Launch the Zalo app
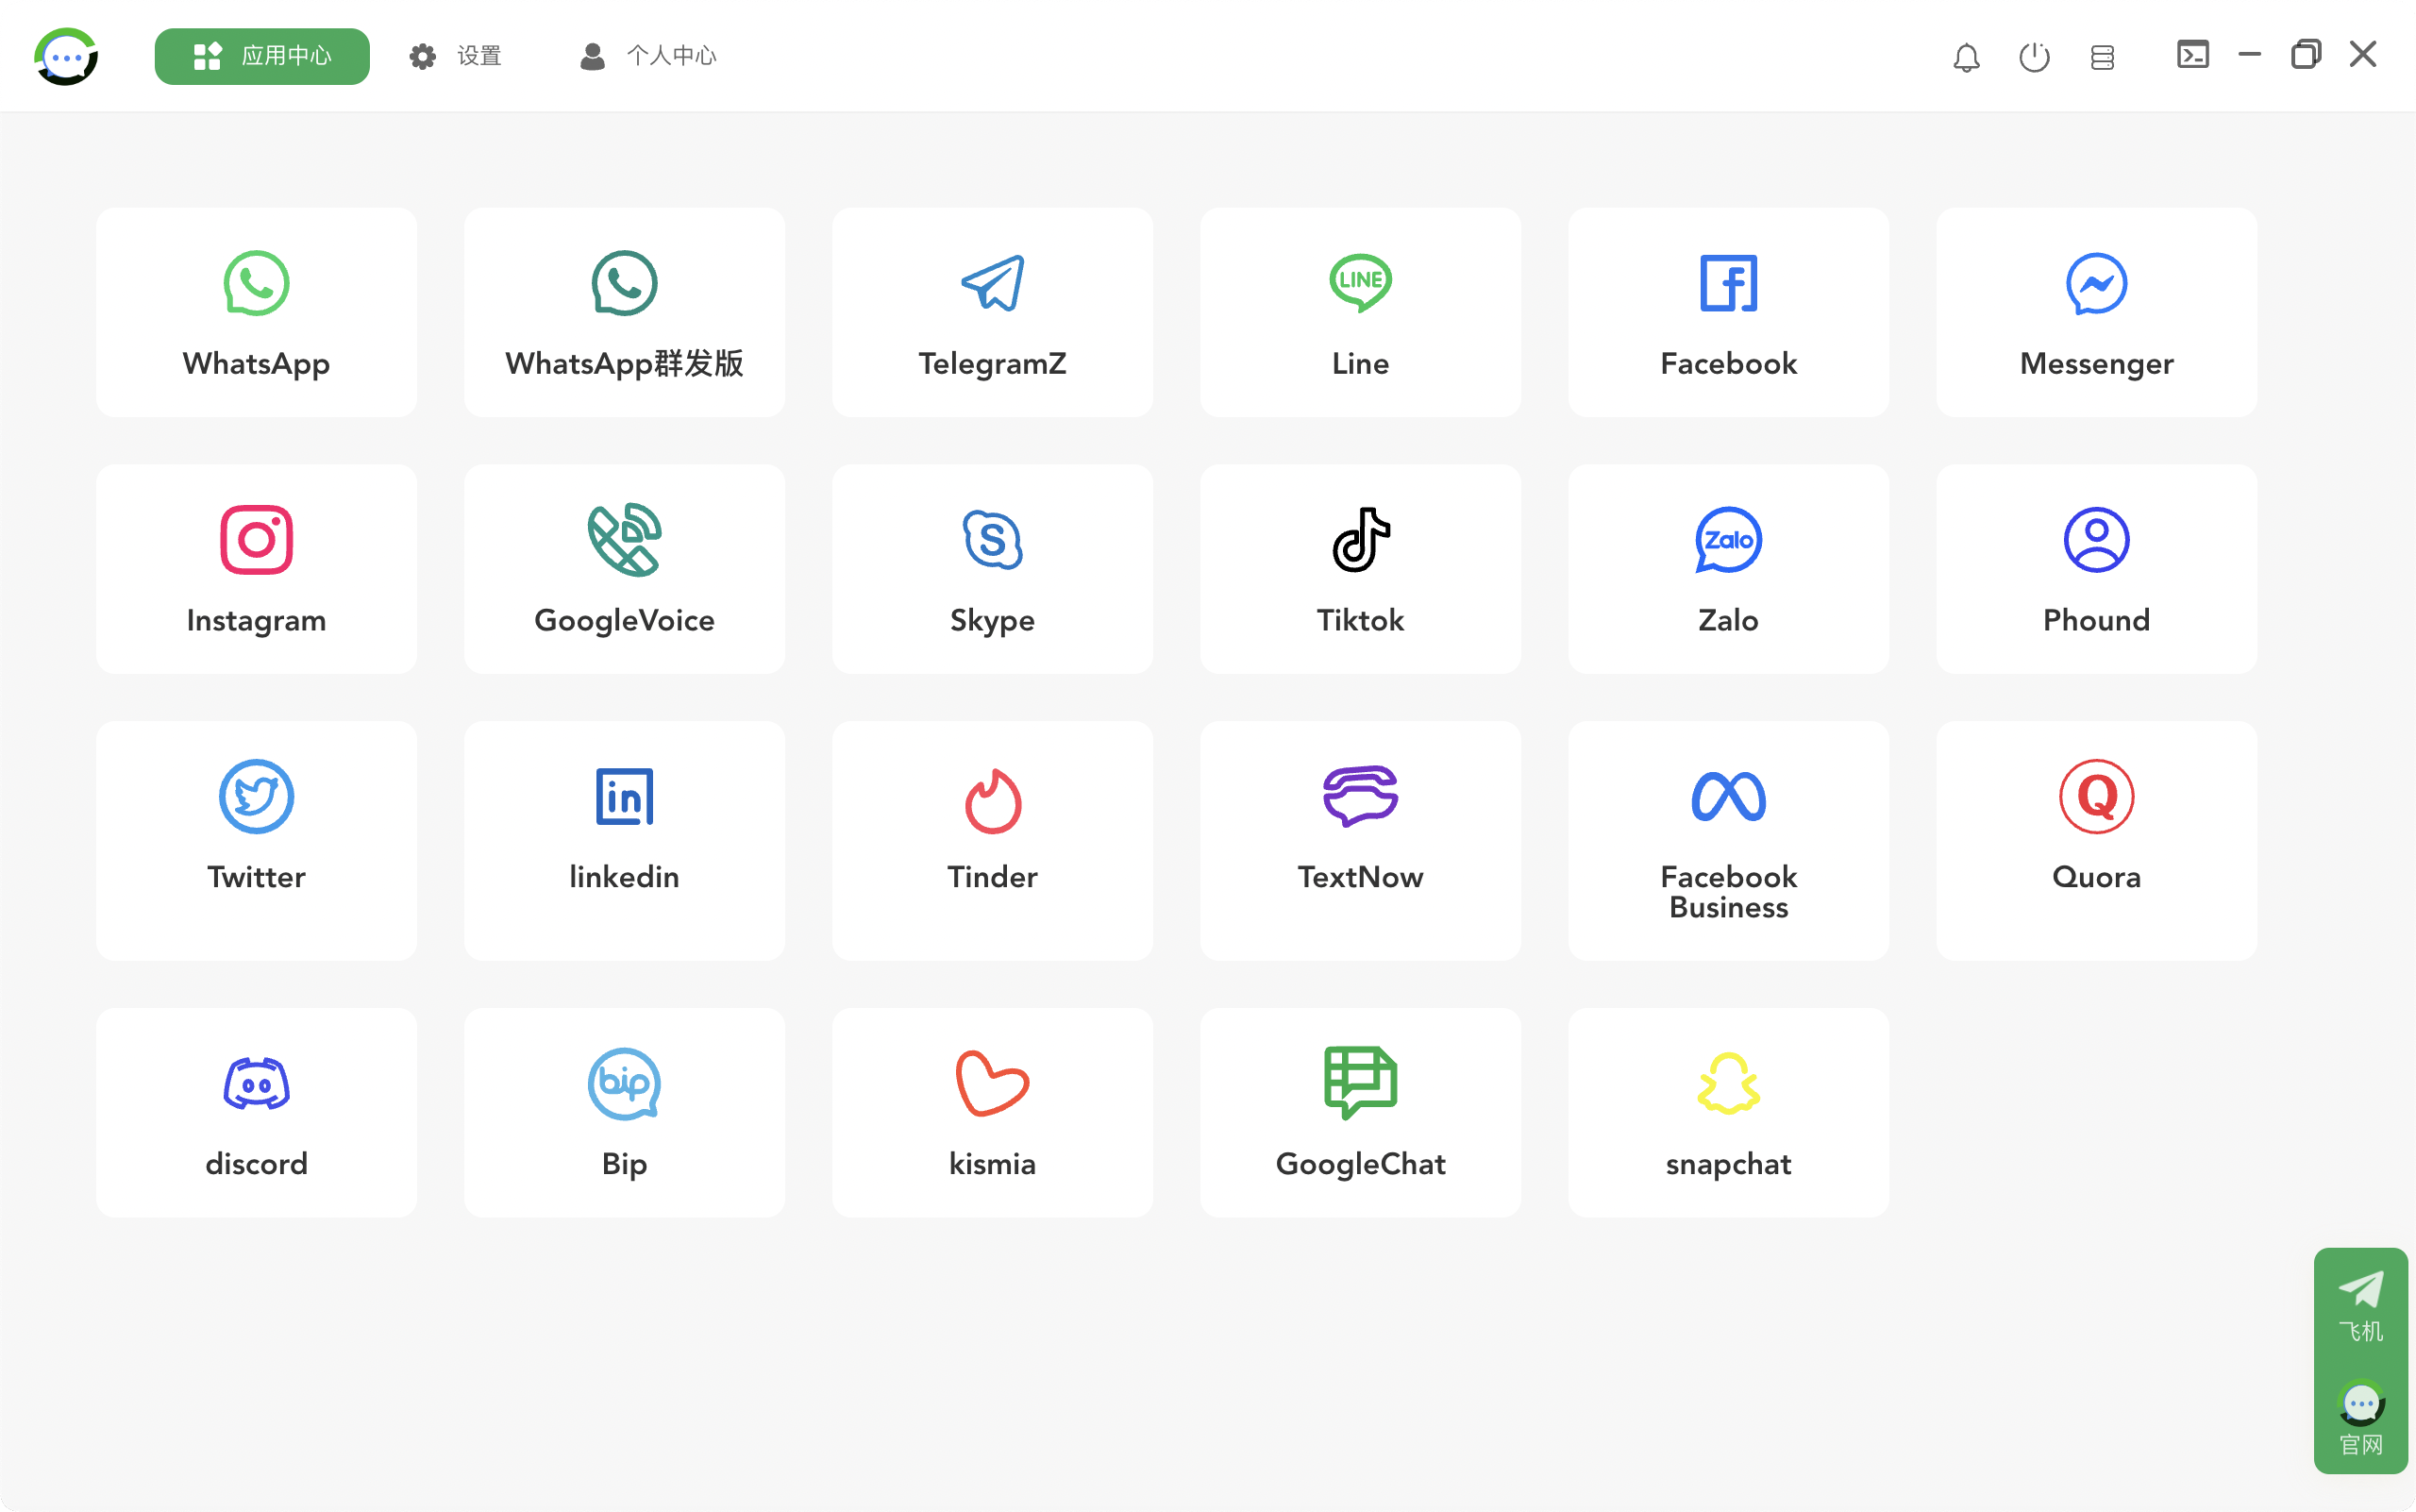 coord(1728,568)
